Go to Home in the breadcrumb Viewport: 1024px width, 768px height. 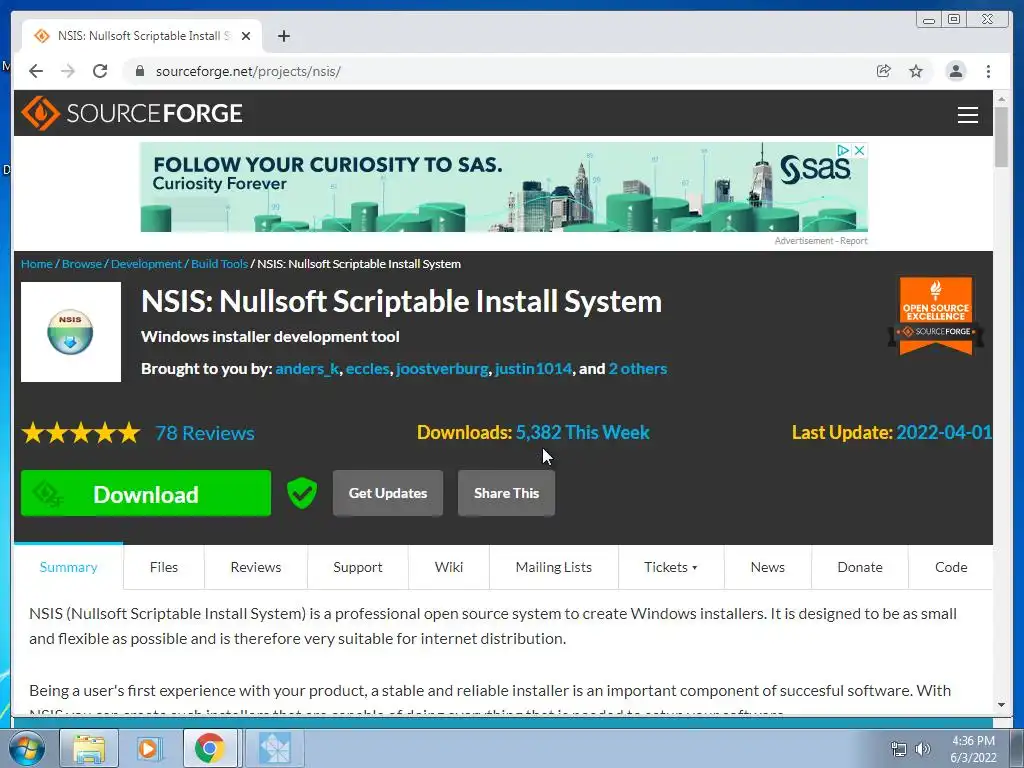pos(37,264)
